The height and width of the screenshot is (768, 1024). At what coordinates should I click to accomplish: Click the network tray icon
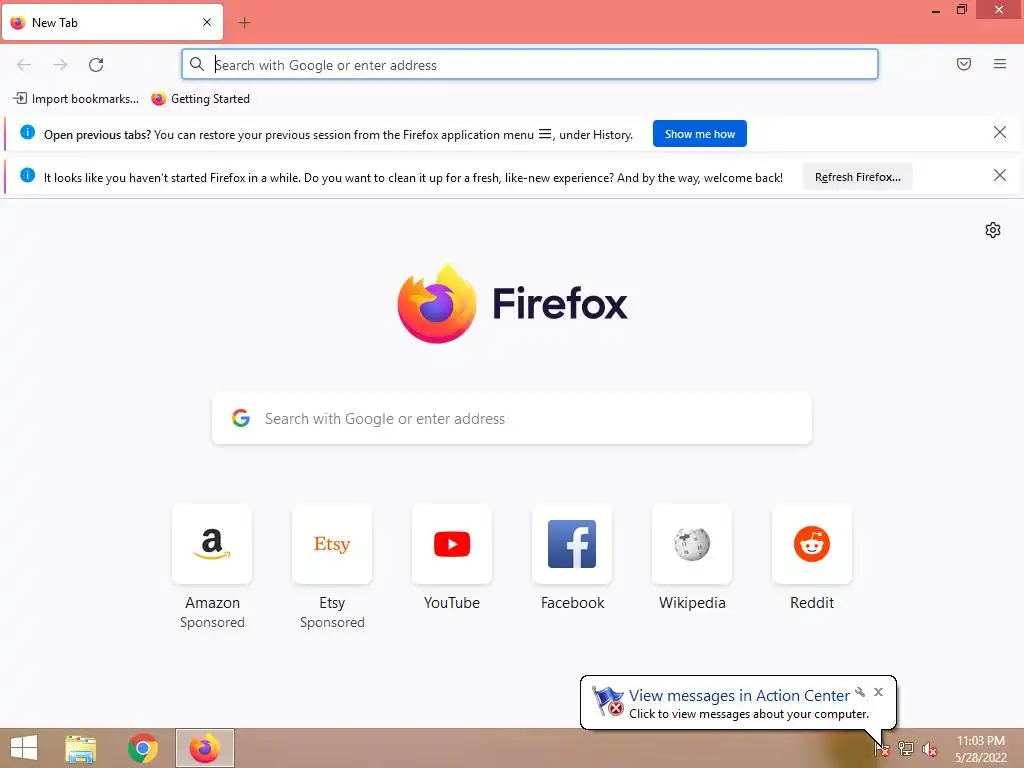905,748
